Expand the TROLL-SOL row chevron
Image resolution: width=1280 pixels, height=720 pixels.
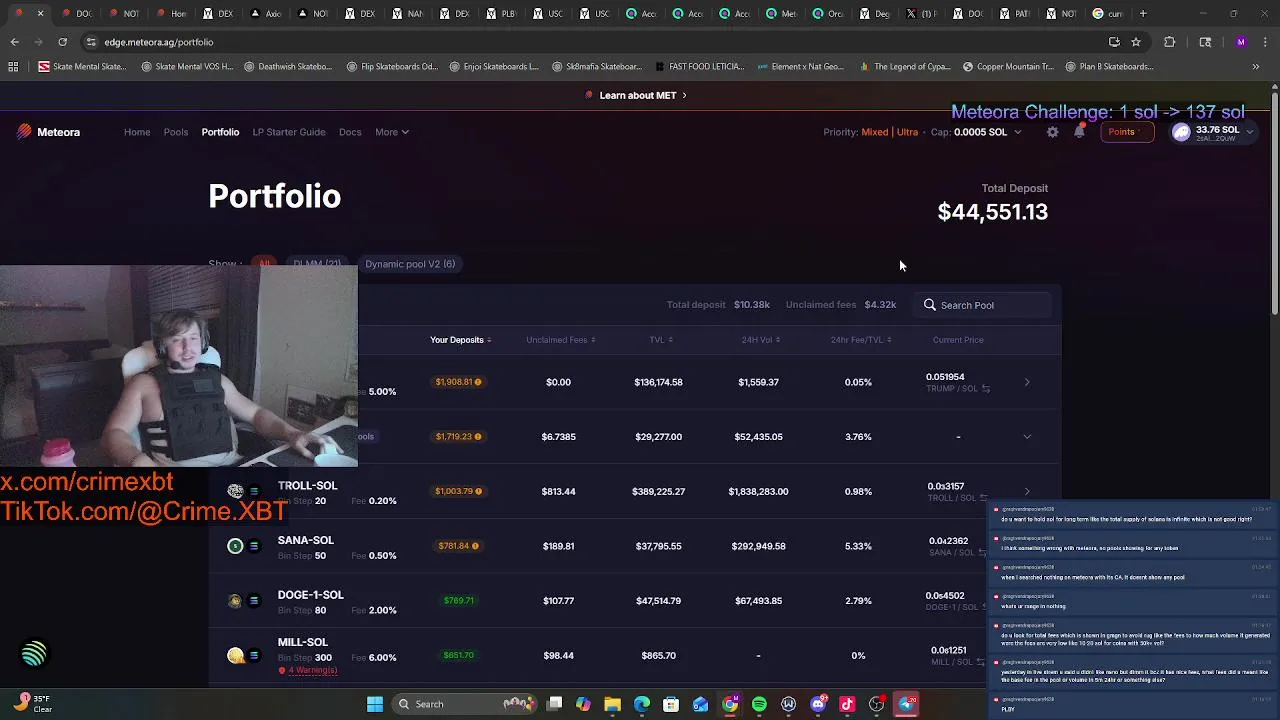(x=1027, y=491)
